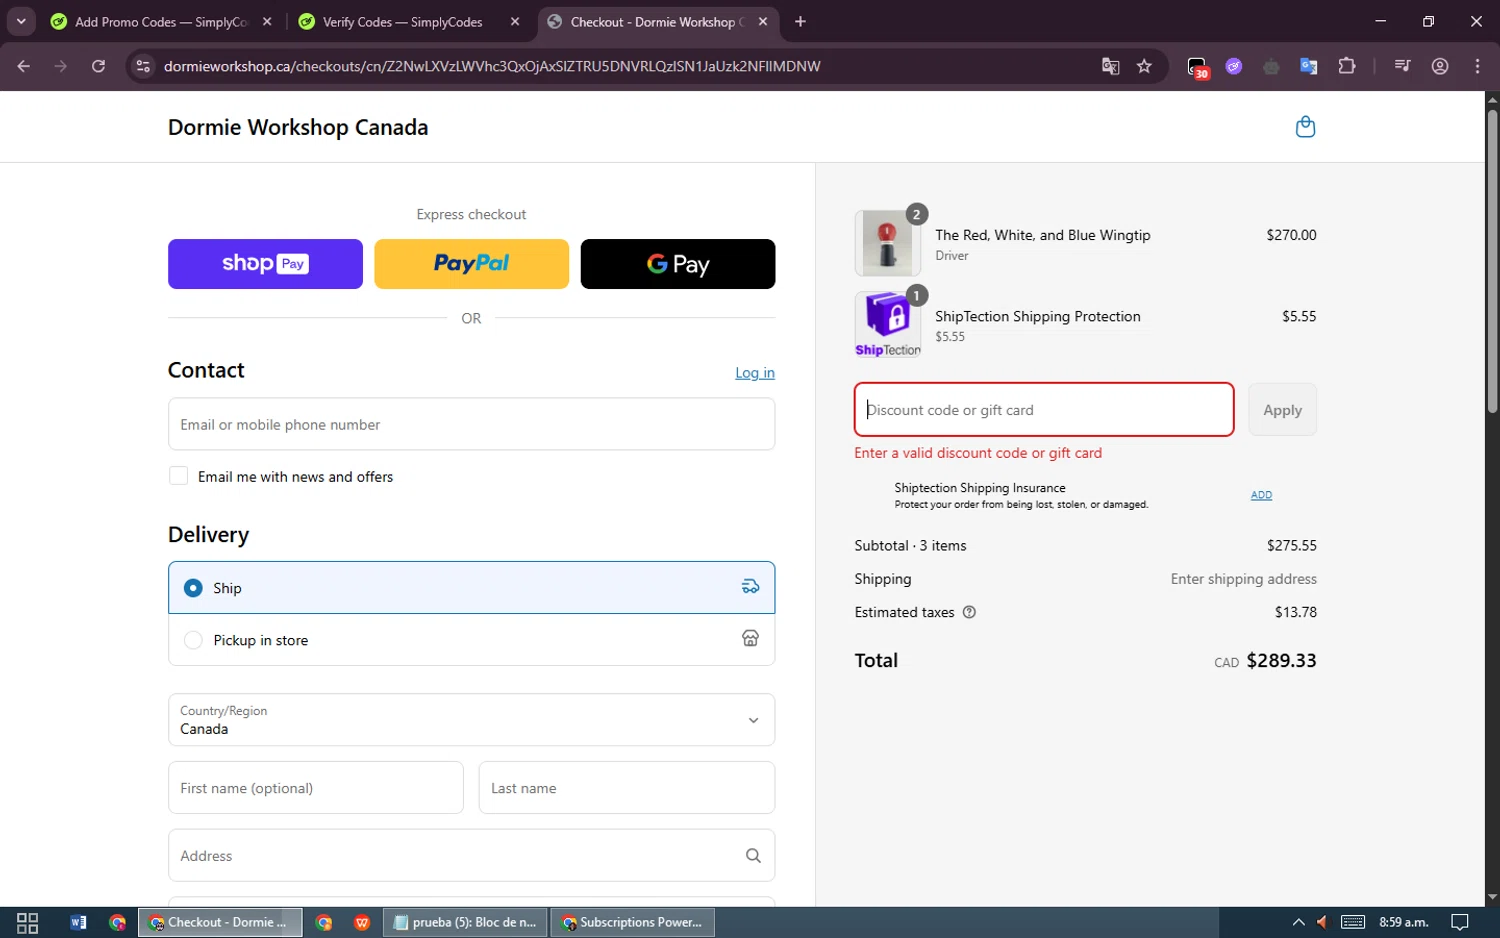Click the browser address bar URL
This screenshot has width=1500, height=938.
(492, 66)
